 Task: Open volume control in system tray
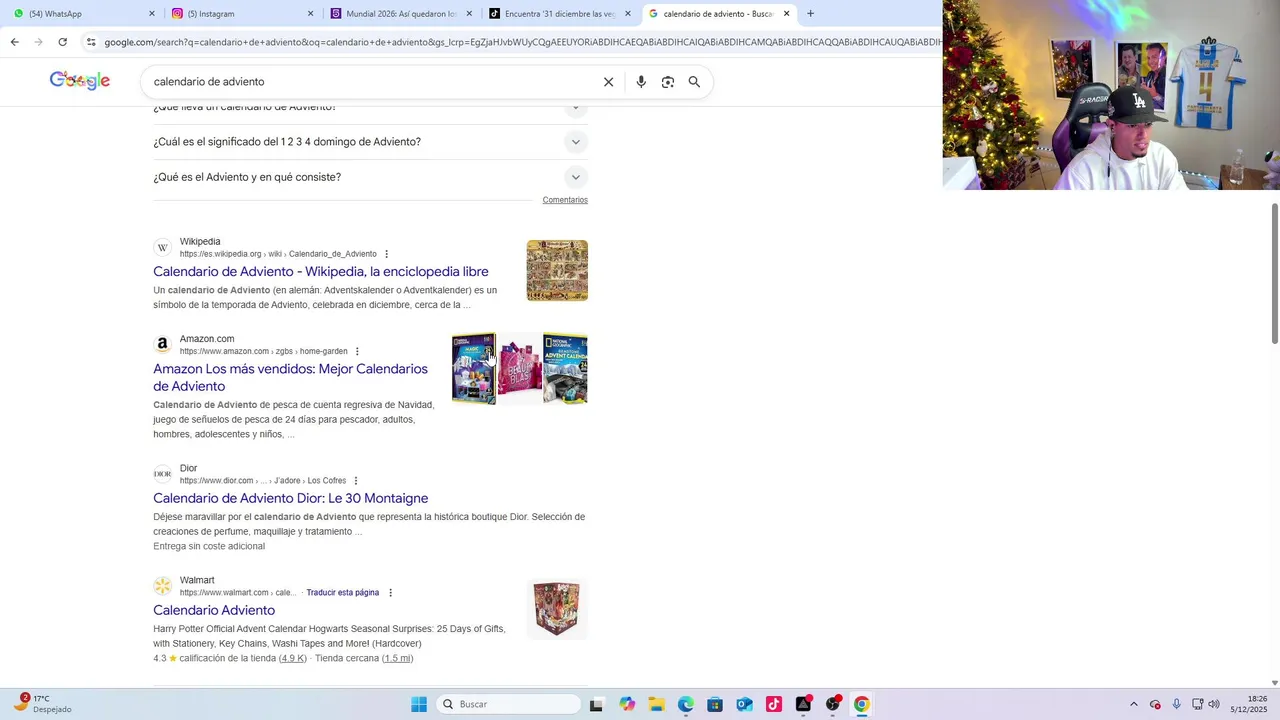[1214, 704]
